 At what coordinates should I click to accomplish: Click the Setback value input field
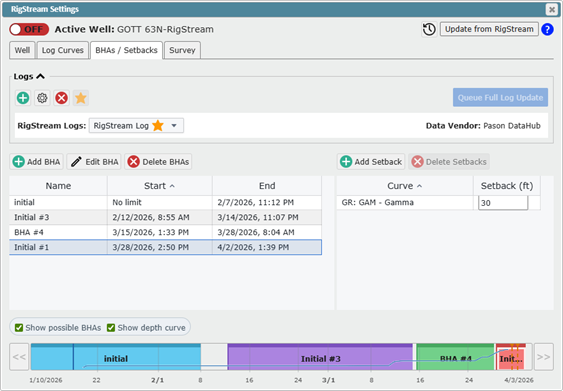(x=503, y=203)
